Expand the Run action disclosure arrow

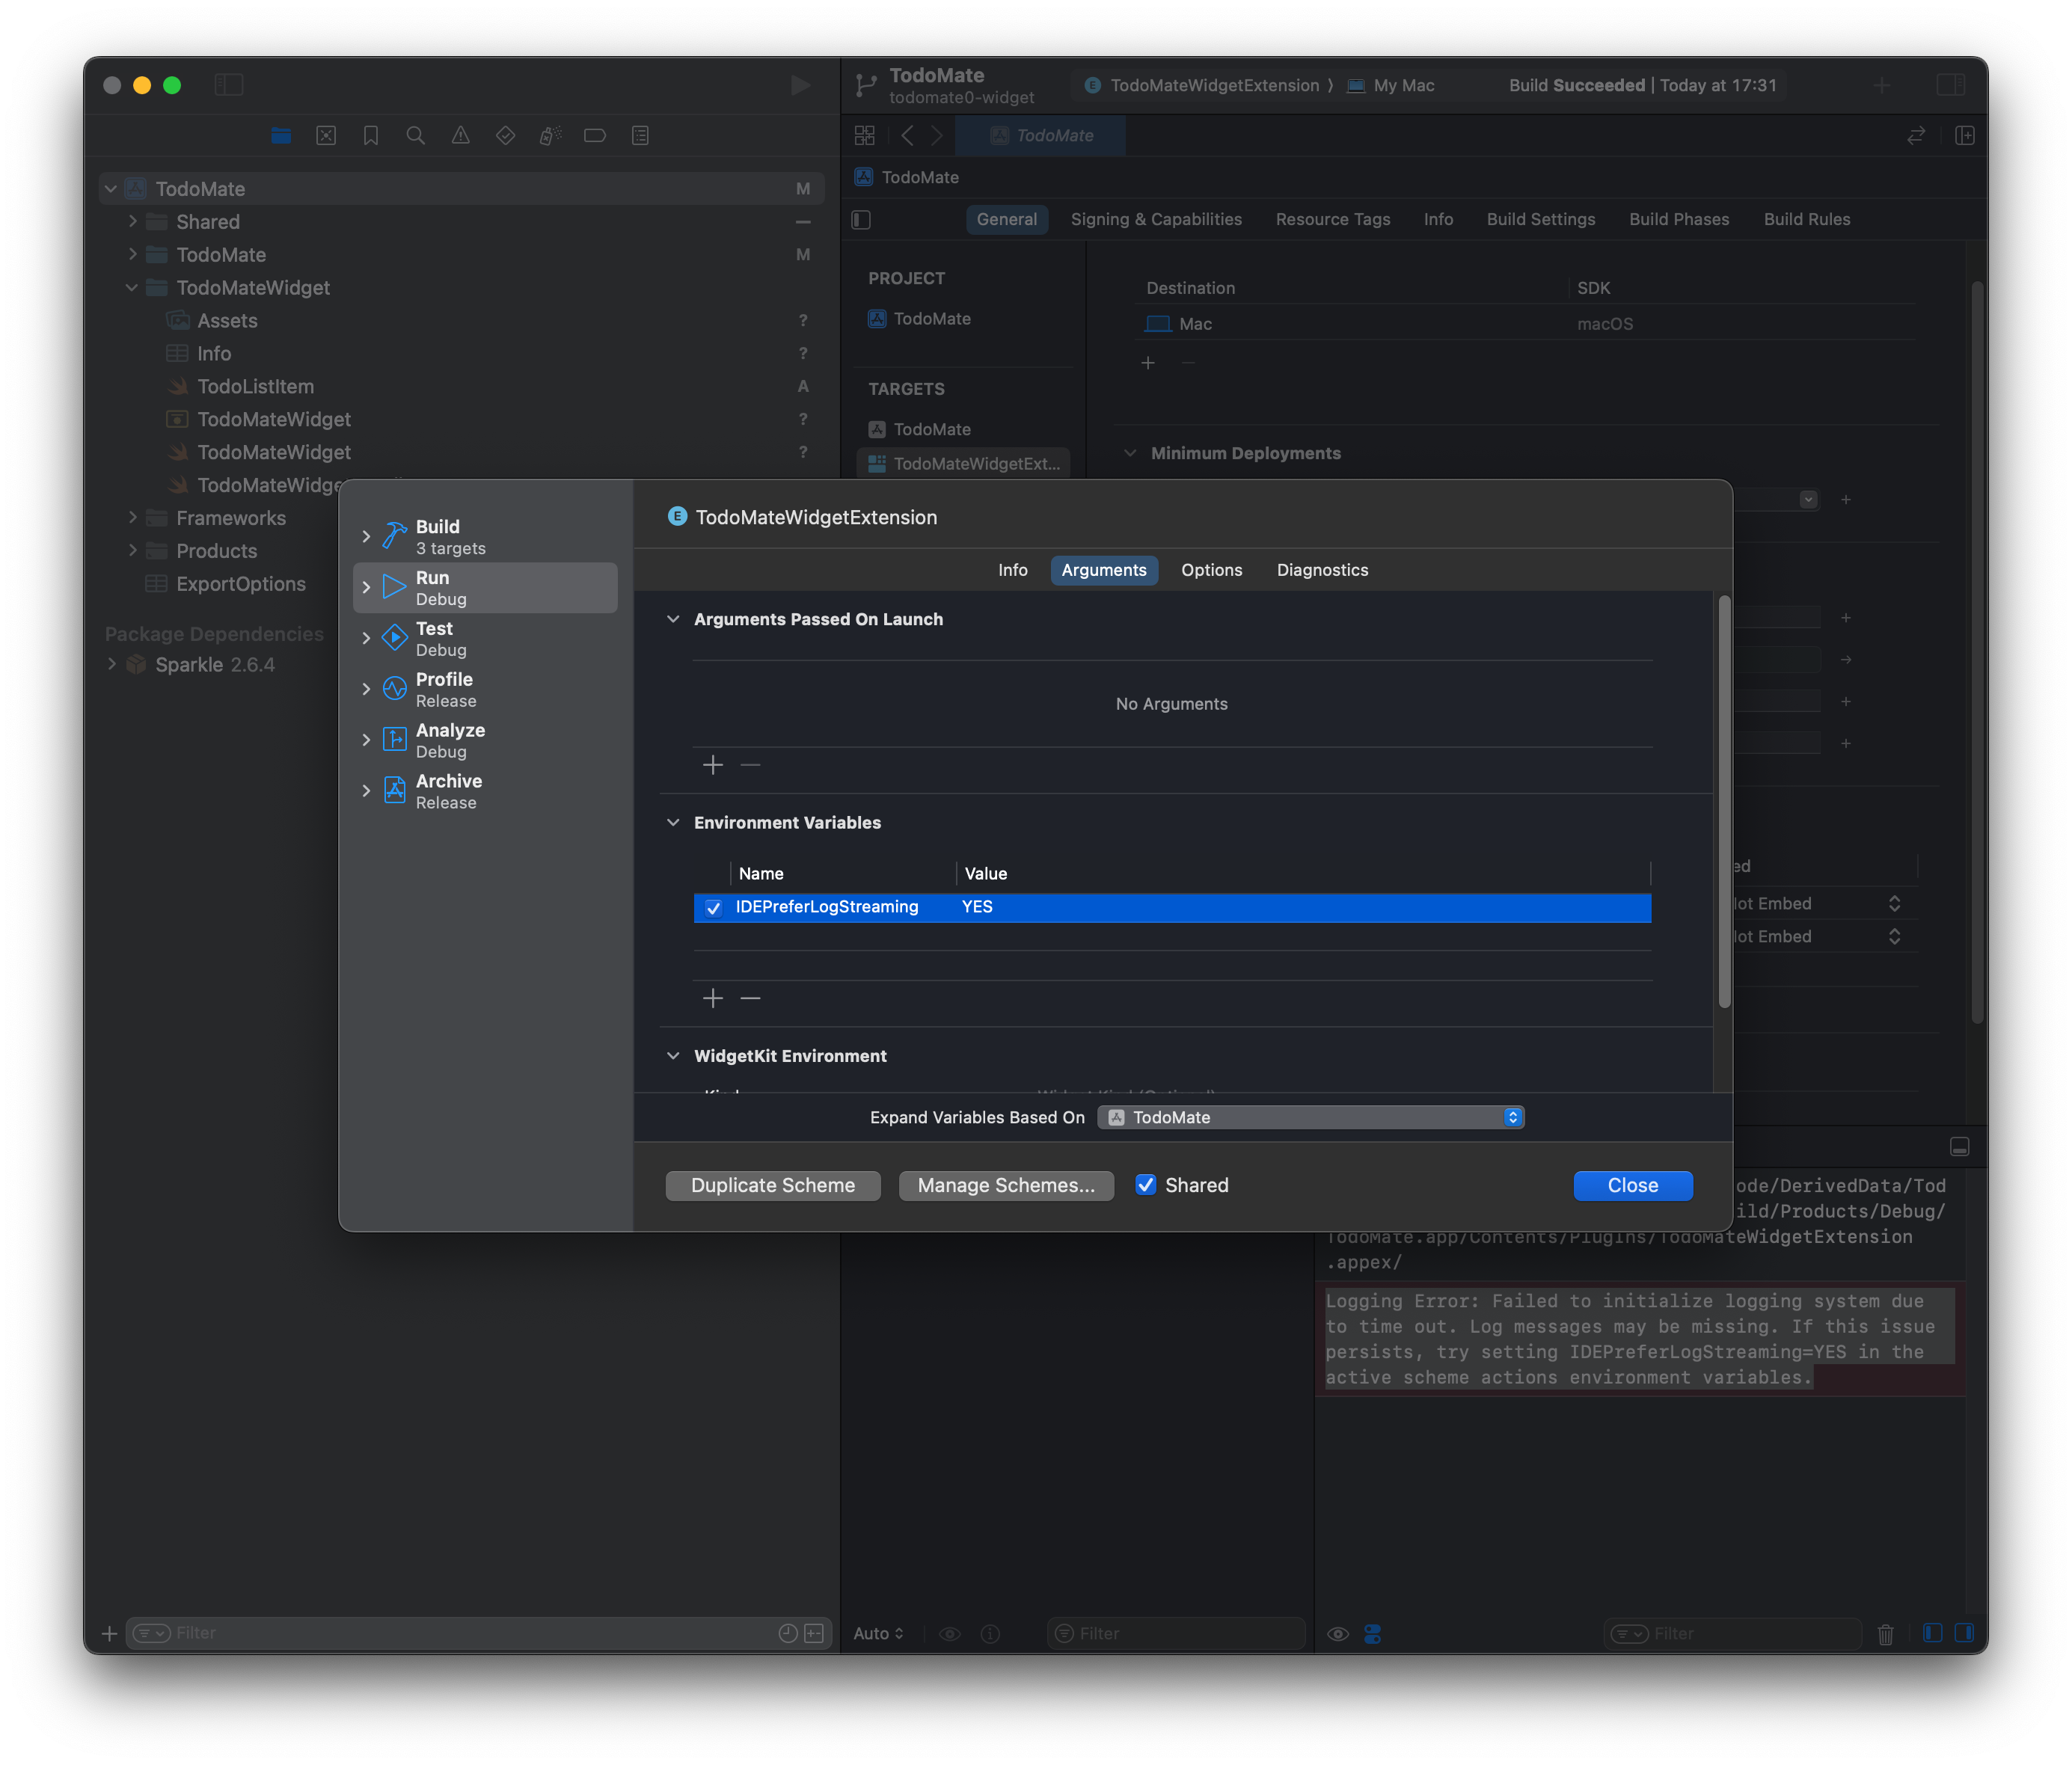[x=366, y=587]
